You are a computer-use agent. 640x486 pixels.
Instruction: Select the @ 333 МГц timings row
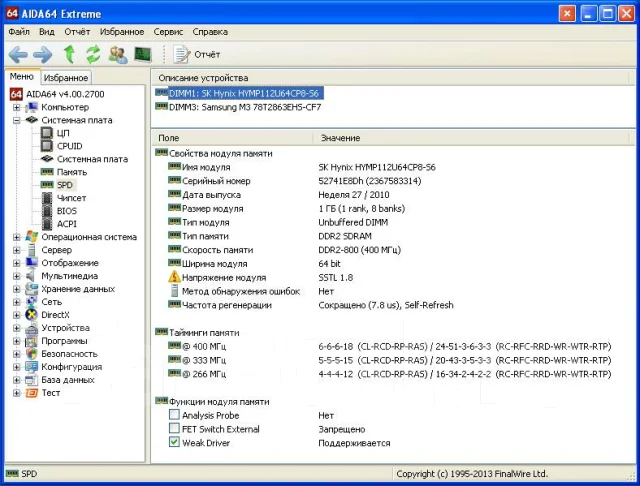coord(390,360)
